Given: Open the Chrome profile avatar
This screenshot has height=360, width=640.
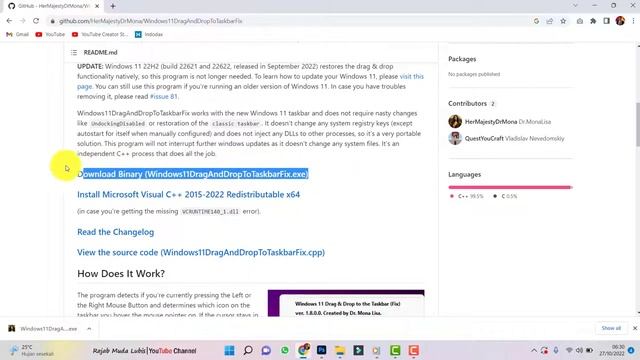Looking at the screenshot, I should (620, 21).
